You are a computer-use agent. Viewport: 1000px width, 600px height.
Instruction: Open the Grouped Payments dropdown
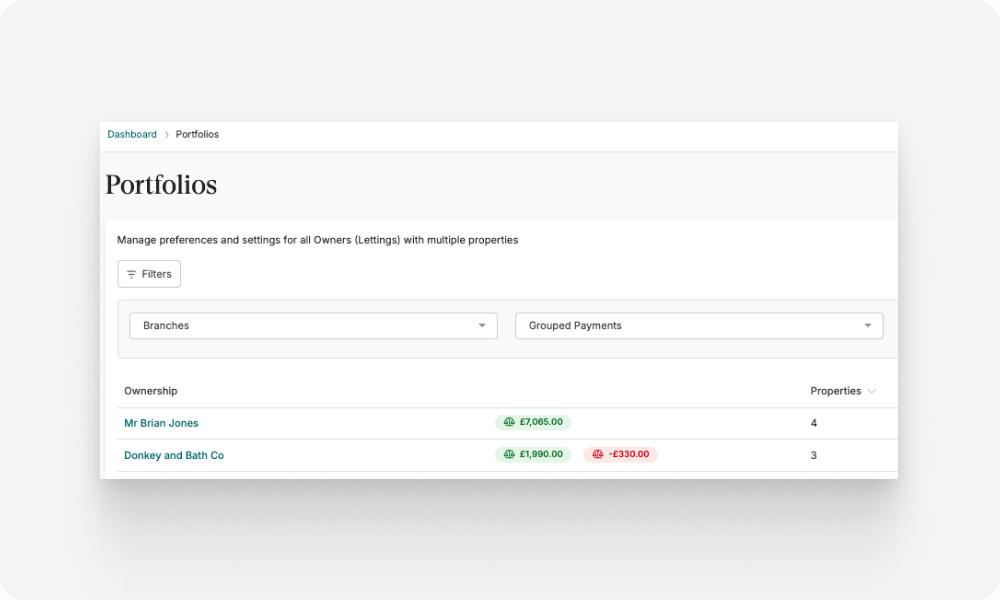[x=698, y=325]
